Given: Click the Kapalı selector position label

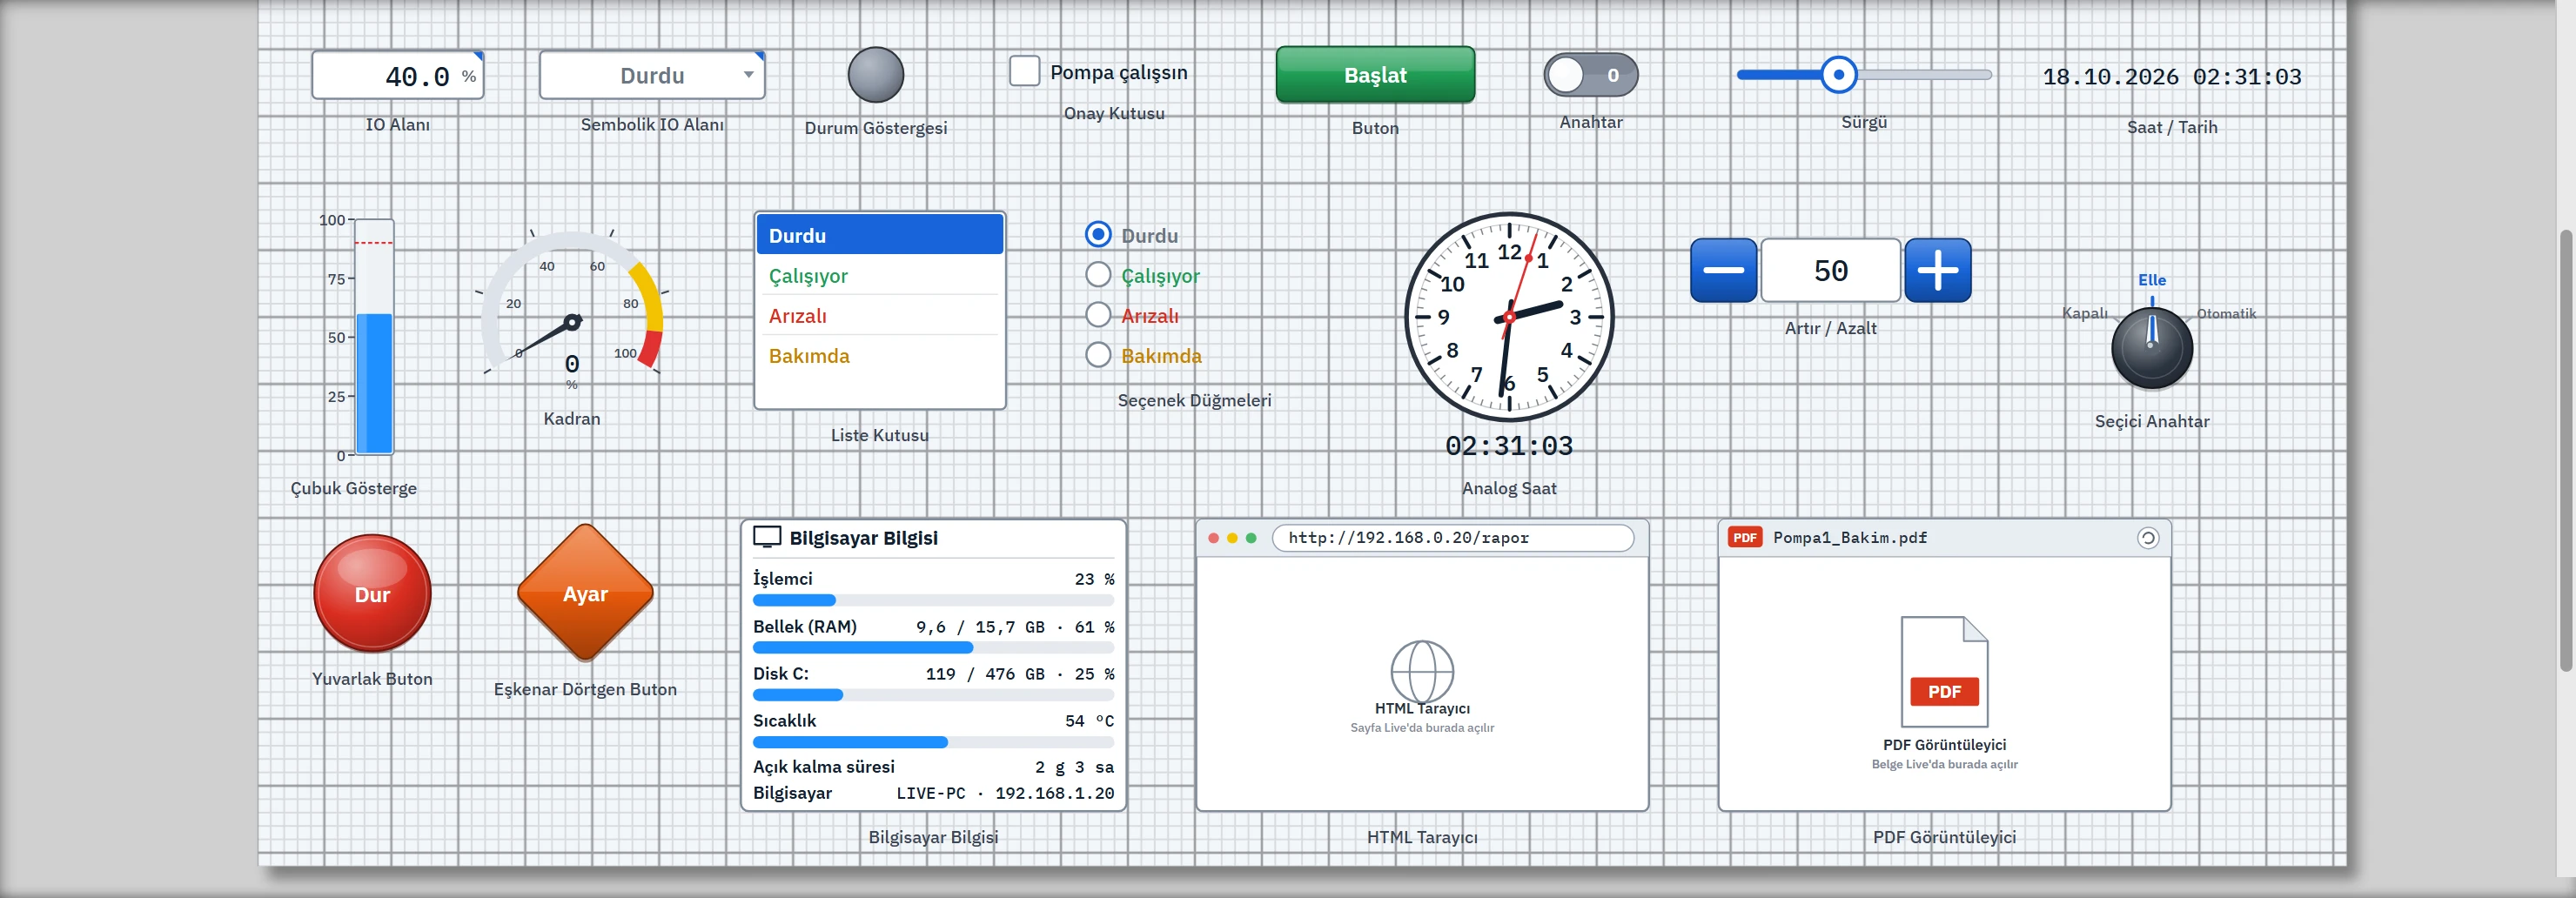Looking at the screenshot, I should point(2085,313).
